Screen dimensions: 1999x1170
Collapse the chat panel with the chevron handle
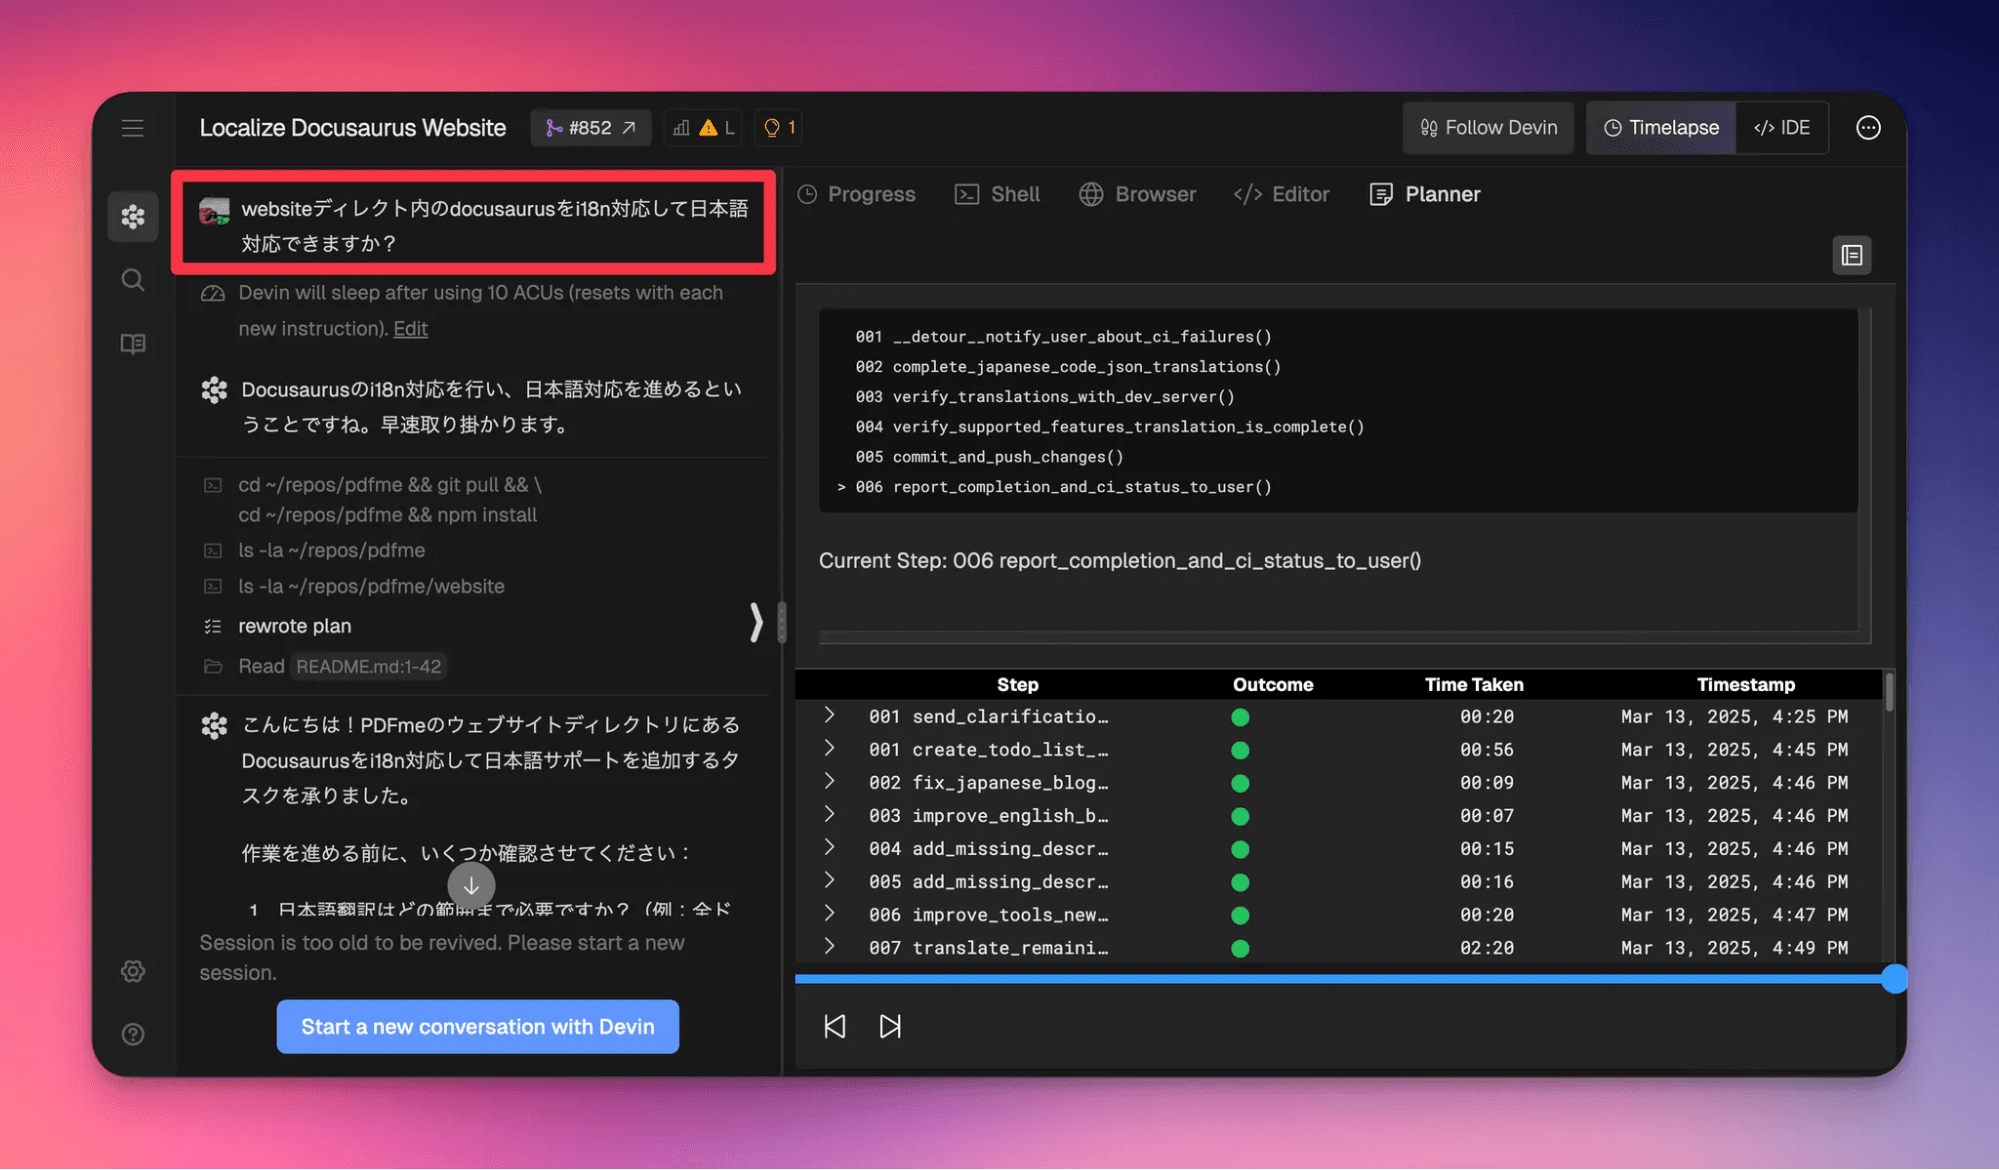click(x=756, y=623)
